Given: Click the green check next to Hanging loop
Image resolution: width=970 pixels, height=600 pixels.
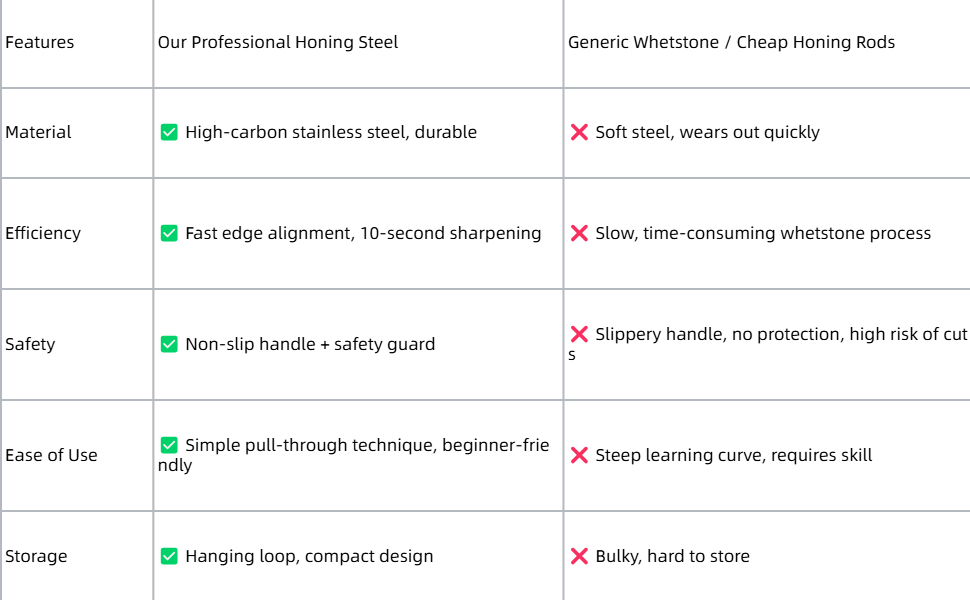Looking at the screenshot, I should (169, 556).
